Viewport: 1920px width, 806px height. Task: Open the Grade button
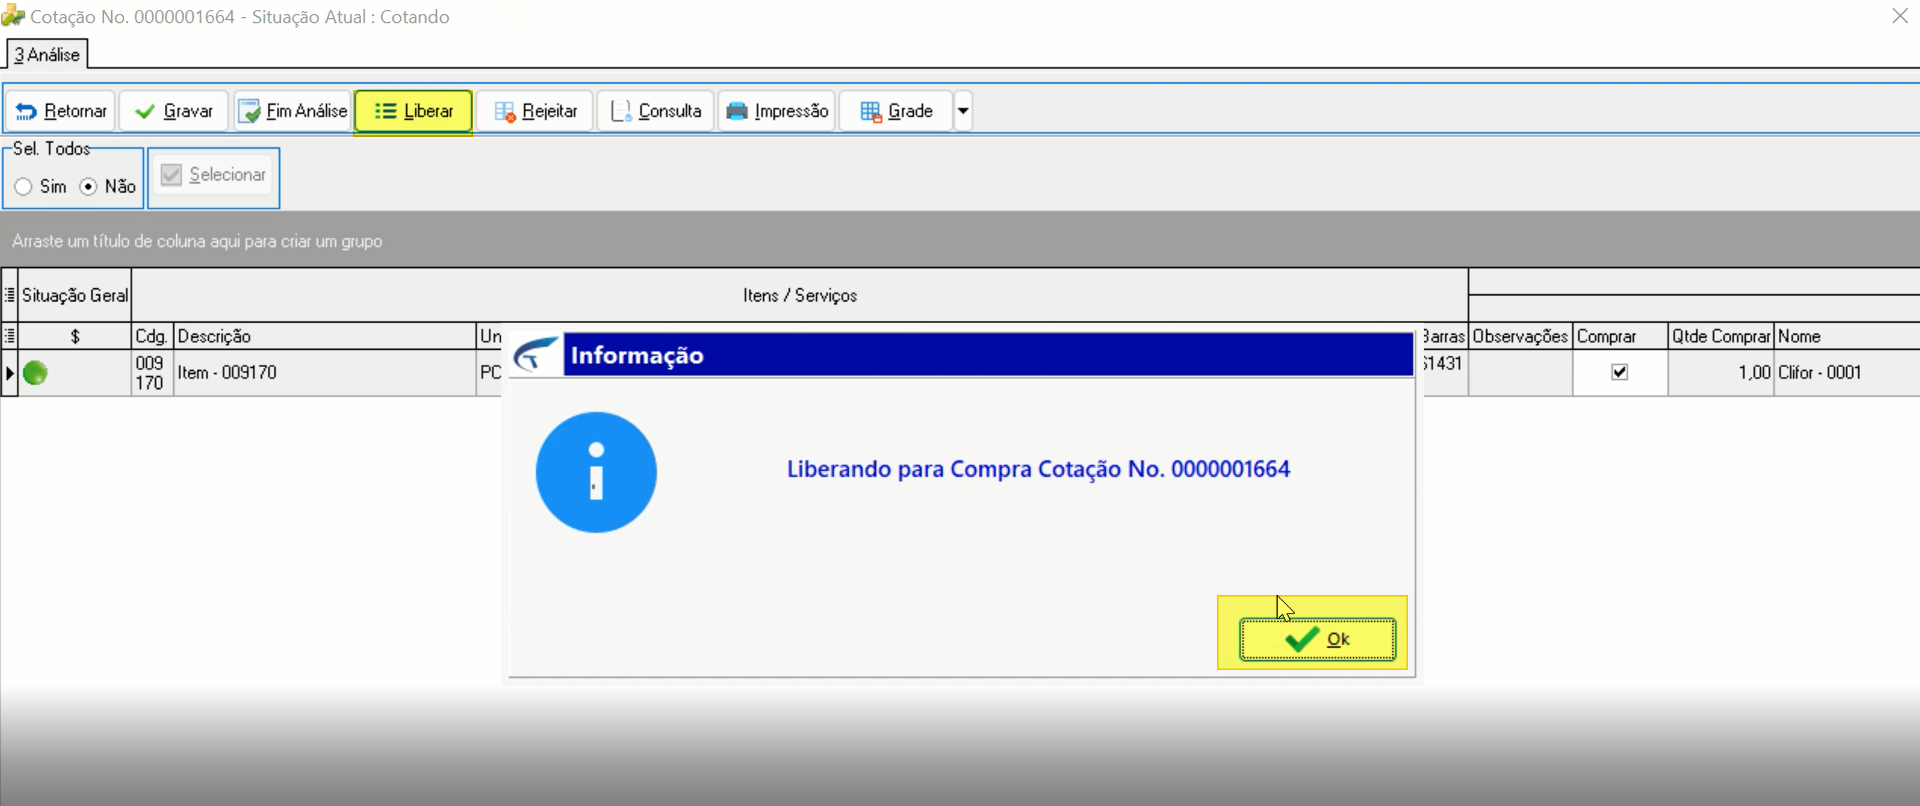point(896,111)
